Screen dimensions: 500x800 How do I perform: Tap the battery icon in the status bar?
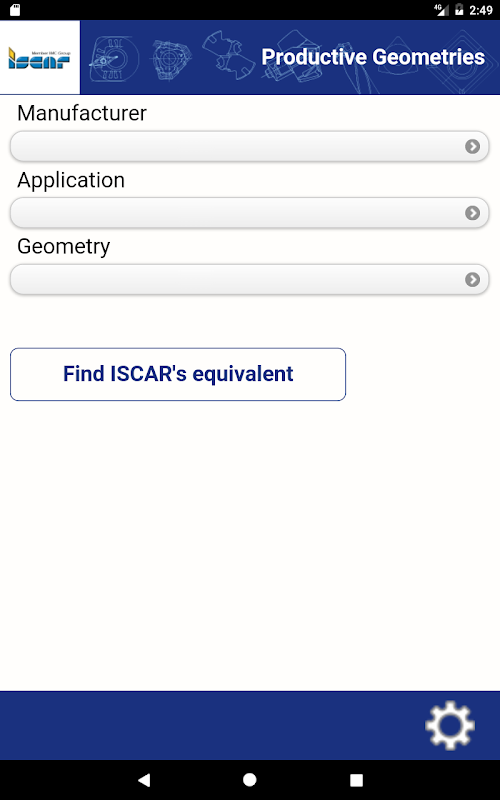tap(459, 10)
